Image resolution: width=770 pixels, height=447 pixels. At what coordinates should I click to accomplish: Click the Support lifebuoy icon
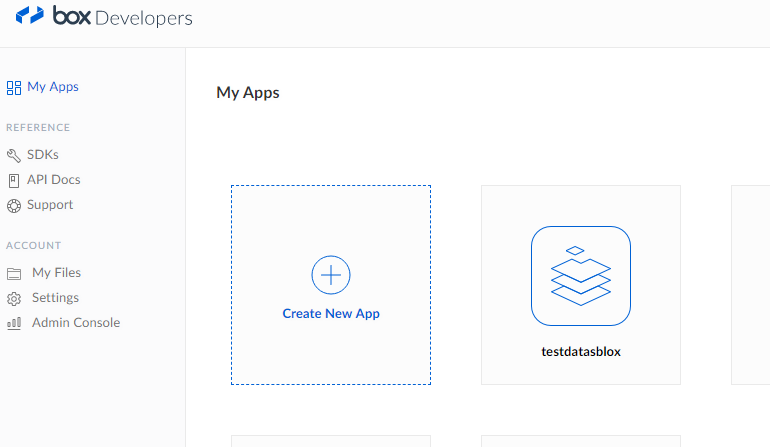point(14,206)
